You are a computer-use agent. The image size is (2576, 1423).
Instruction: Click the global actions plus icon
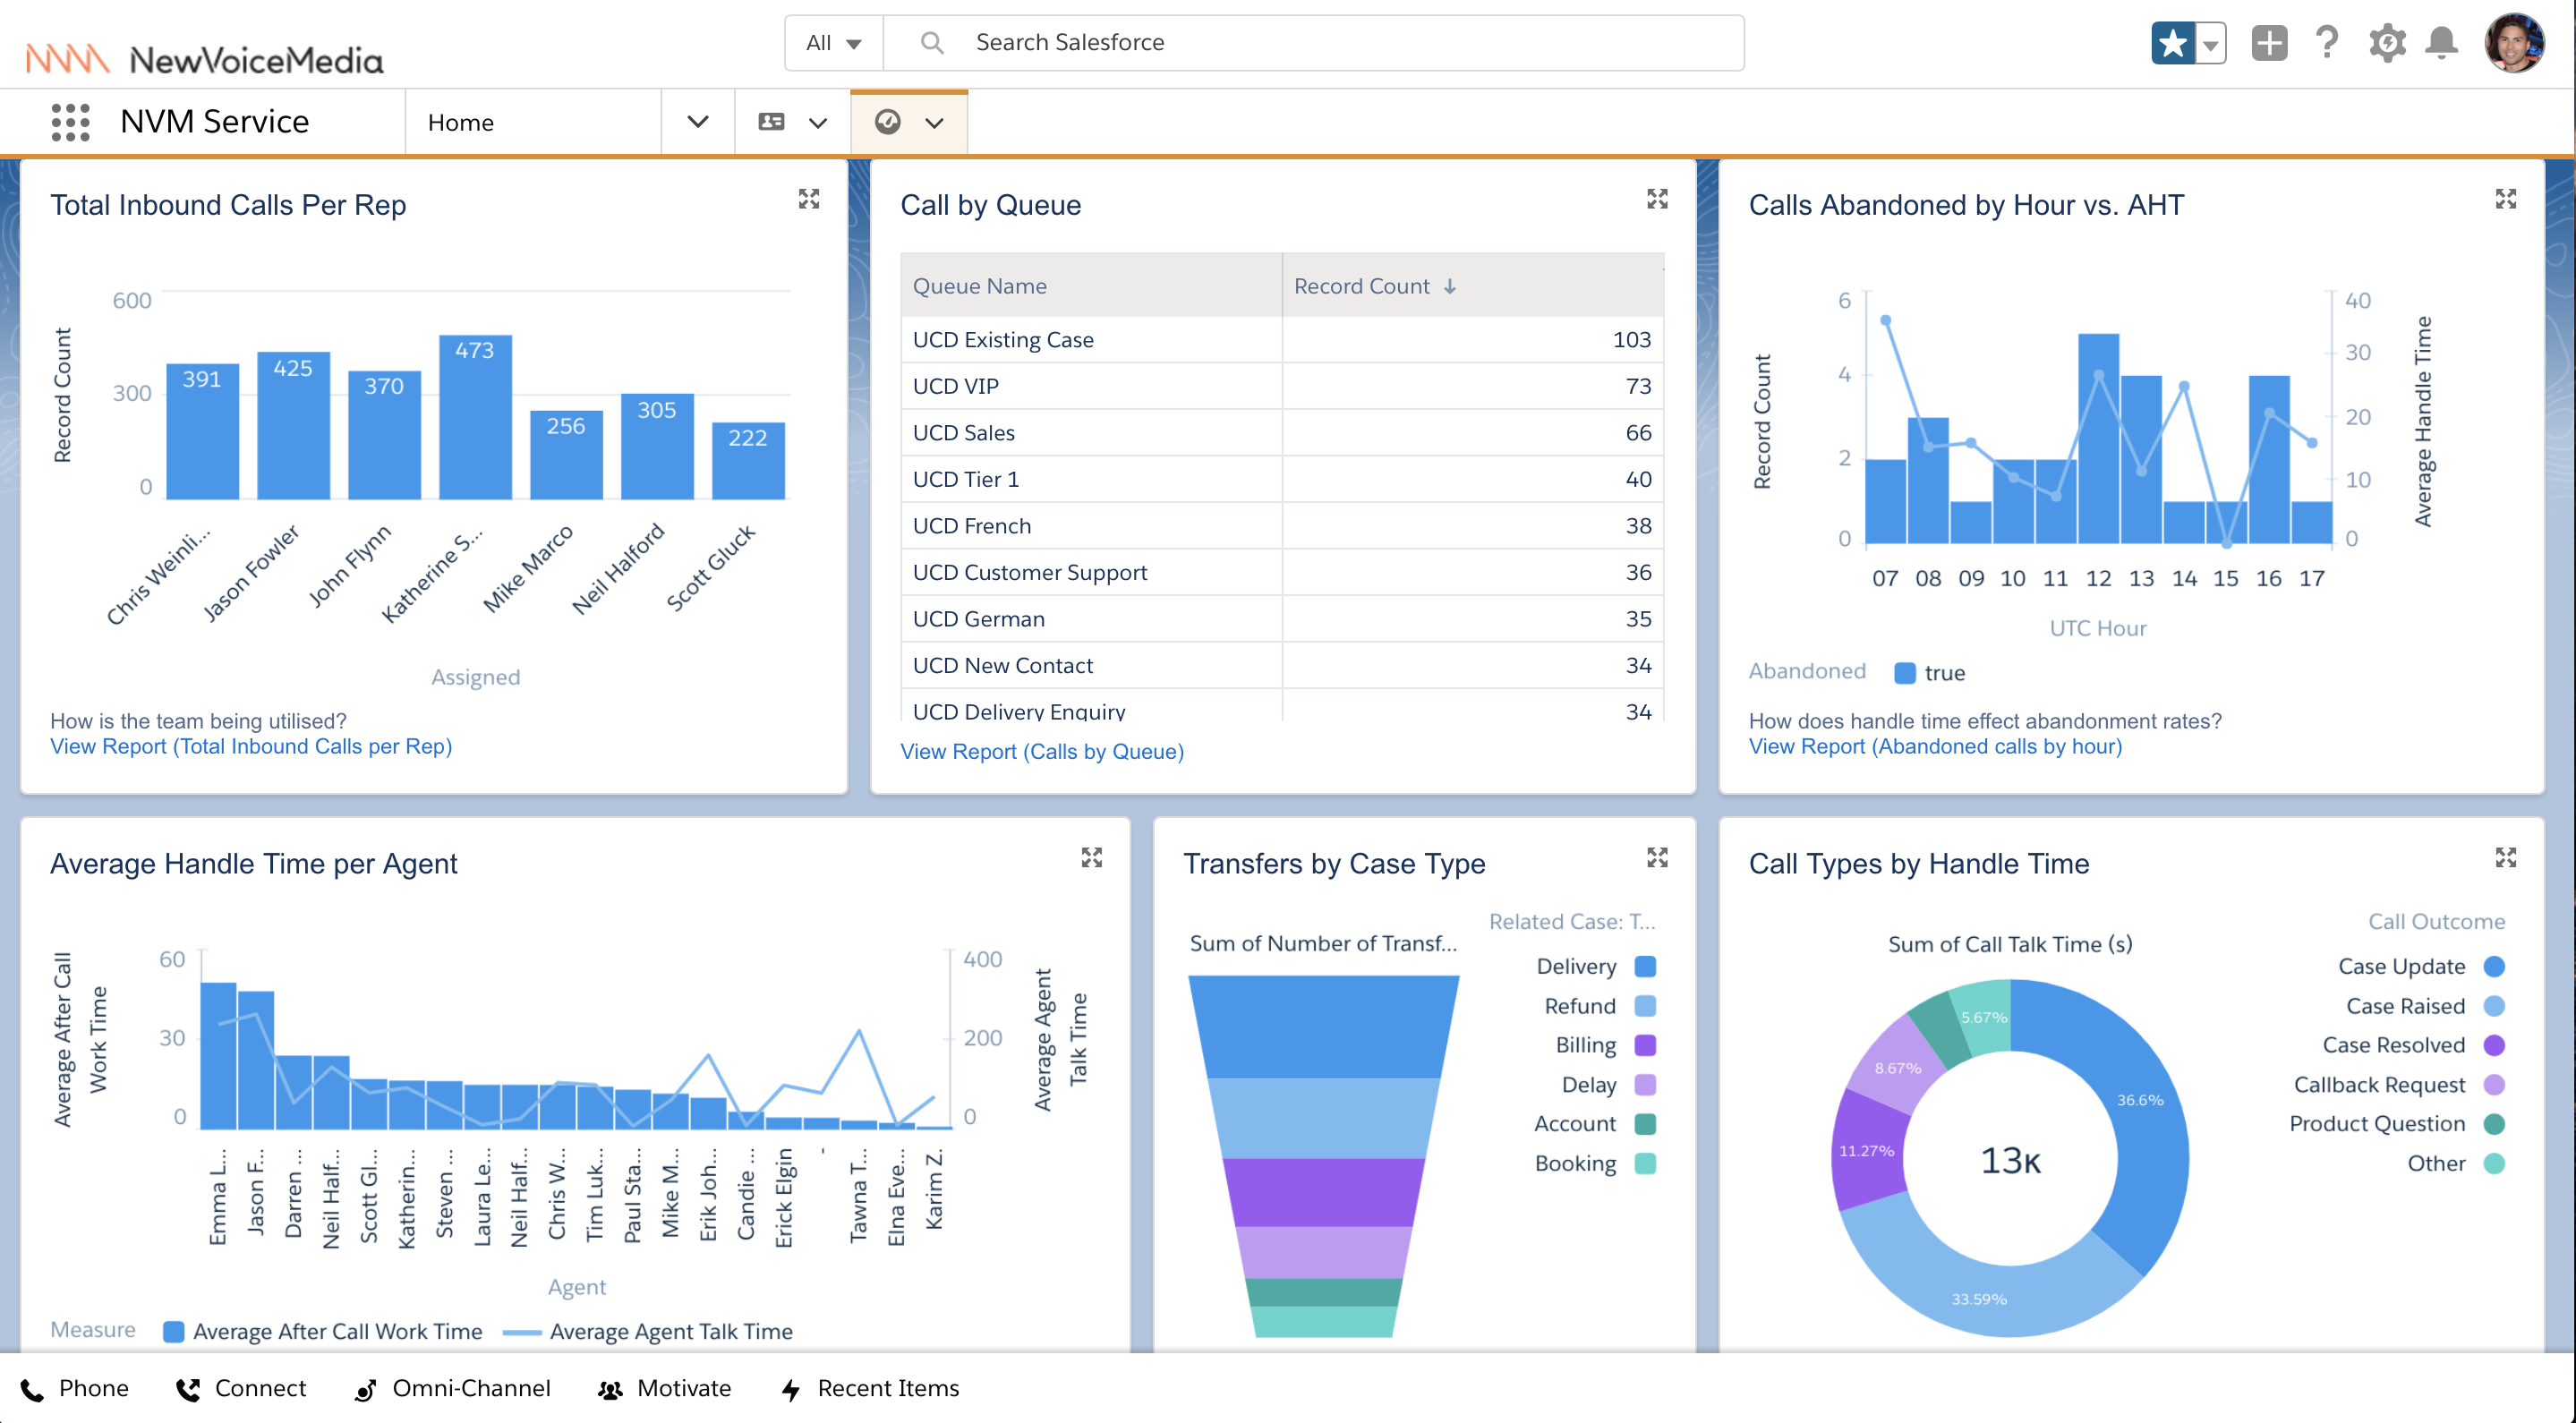2268,43
